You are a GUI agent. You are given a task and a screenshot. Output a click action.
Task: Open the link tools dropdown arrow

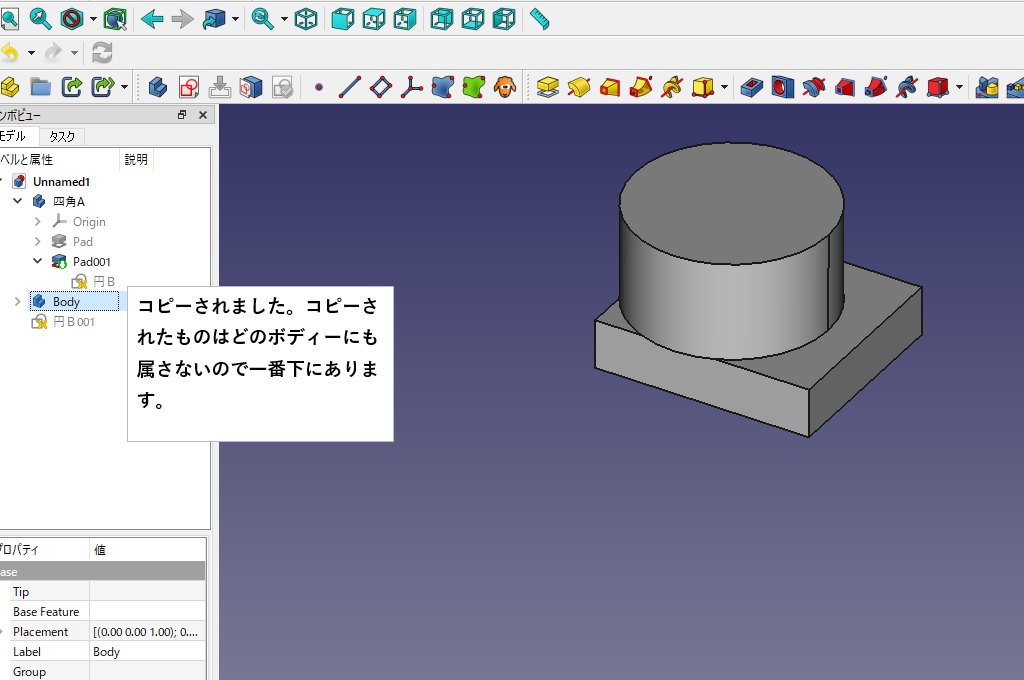(124, 87)
